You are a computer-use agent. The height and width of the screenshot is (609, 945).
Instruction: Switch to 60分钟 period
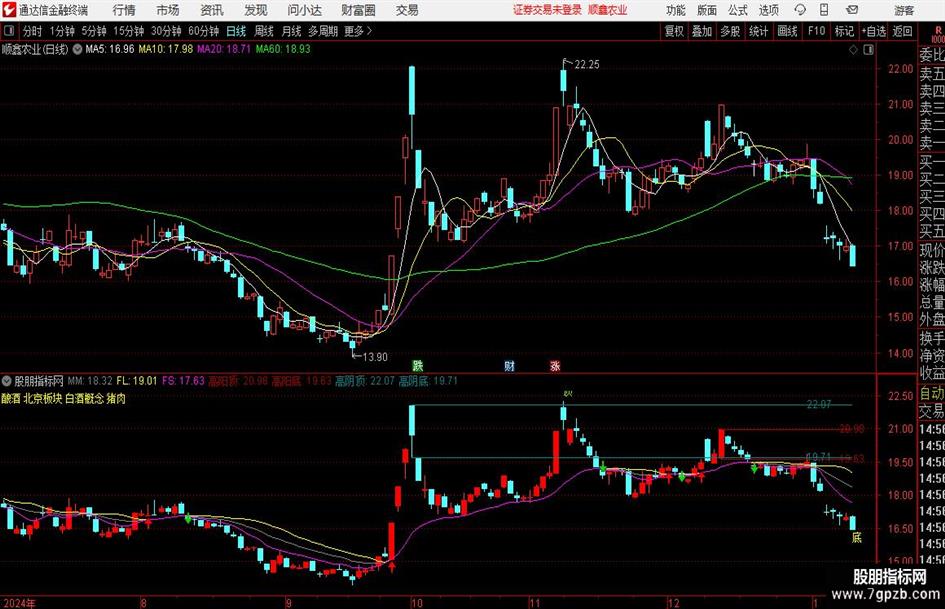[x=204, y=31]
